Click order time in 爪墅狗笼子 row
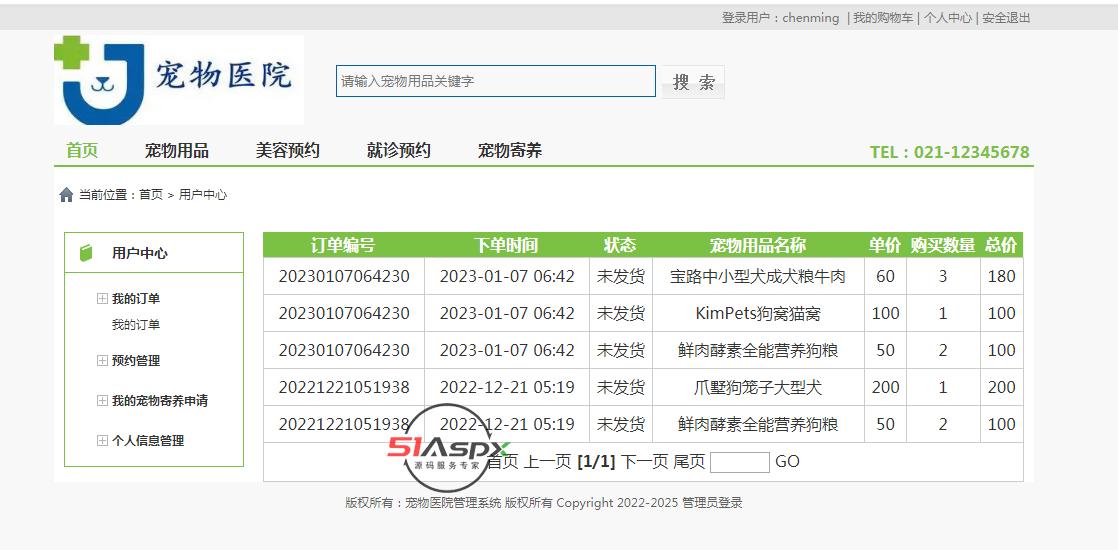 click(506, 387)
